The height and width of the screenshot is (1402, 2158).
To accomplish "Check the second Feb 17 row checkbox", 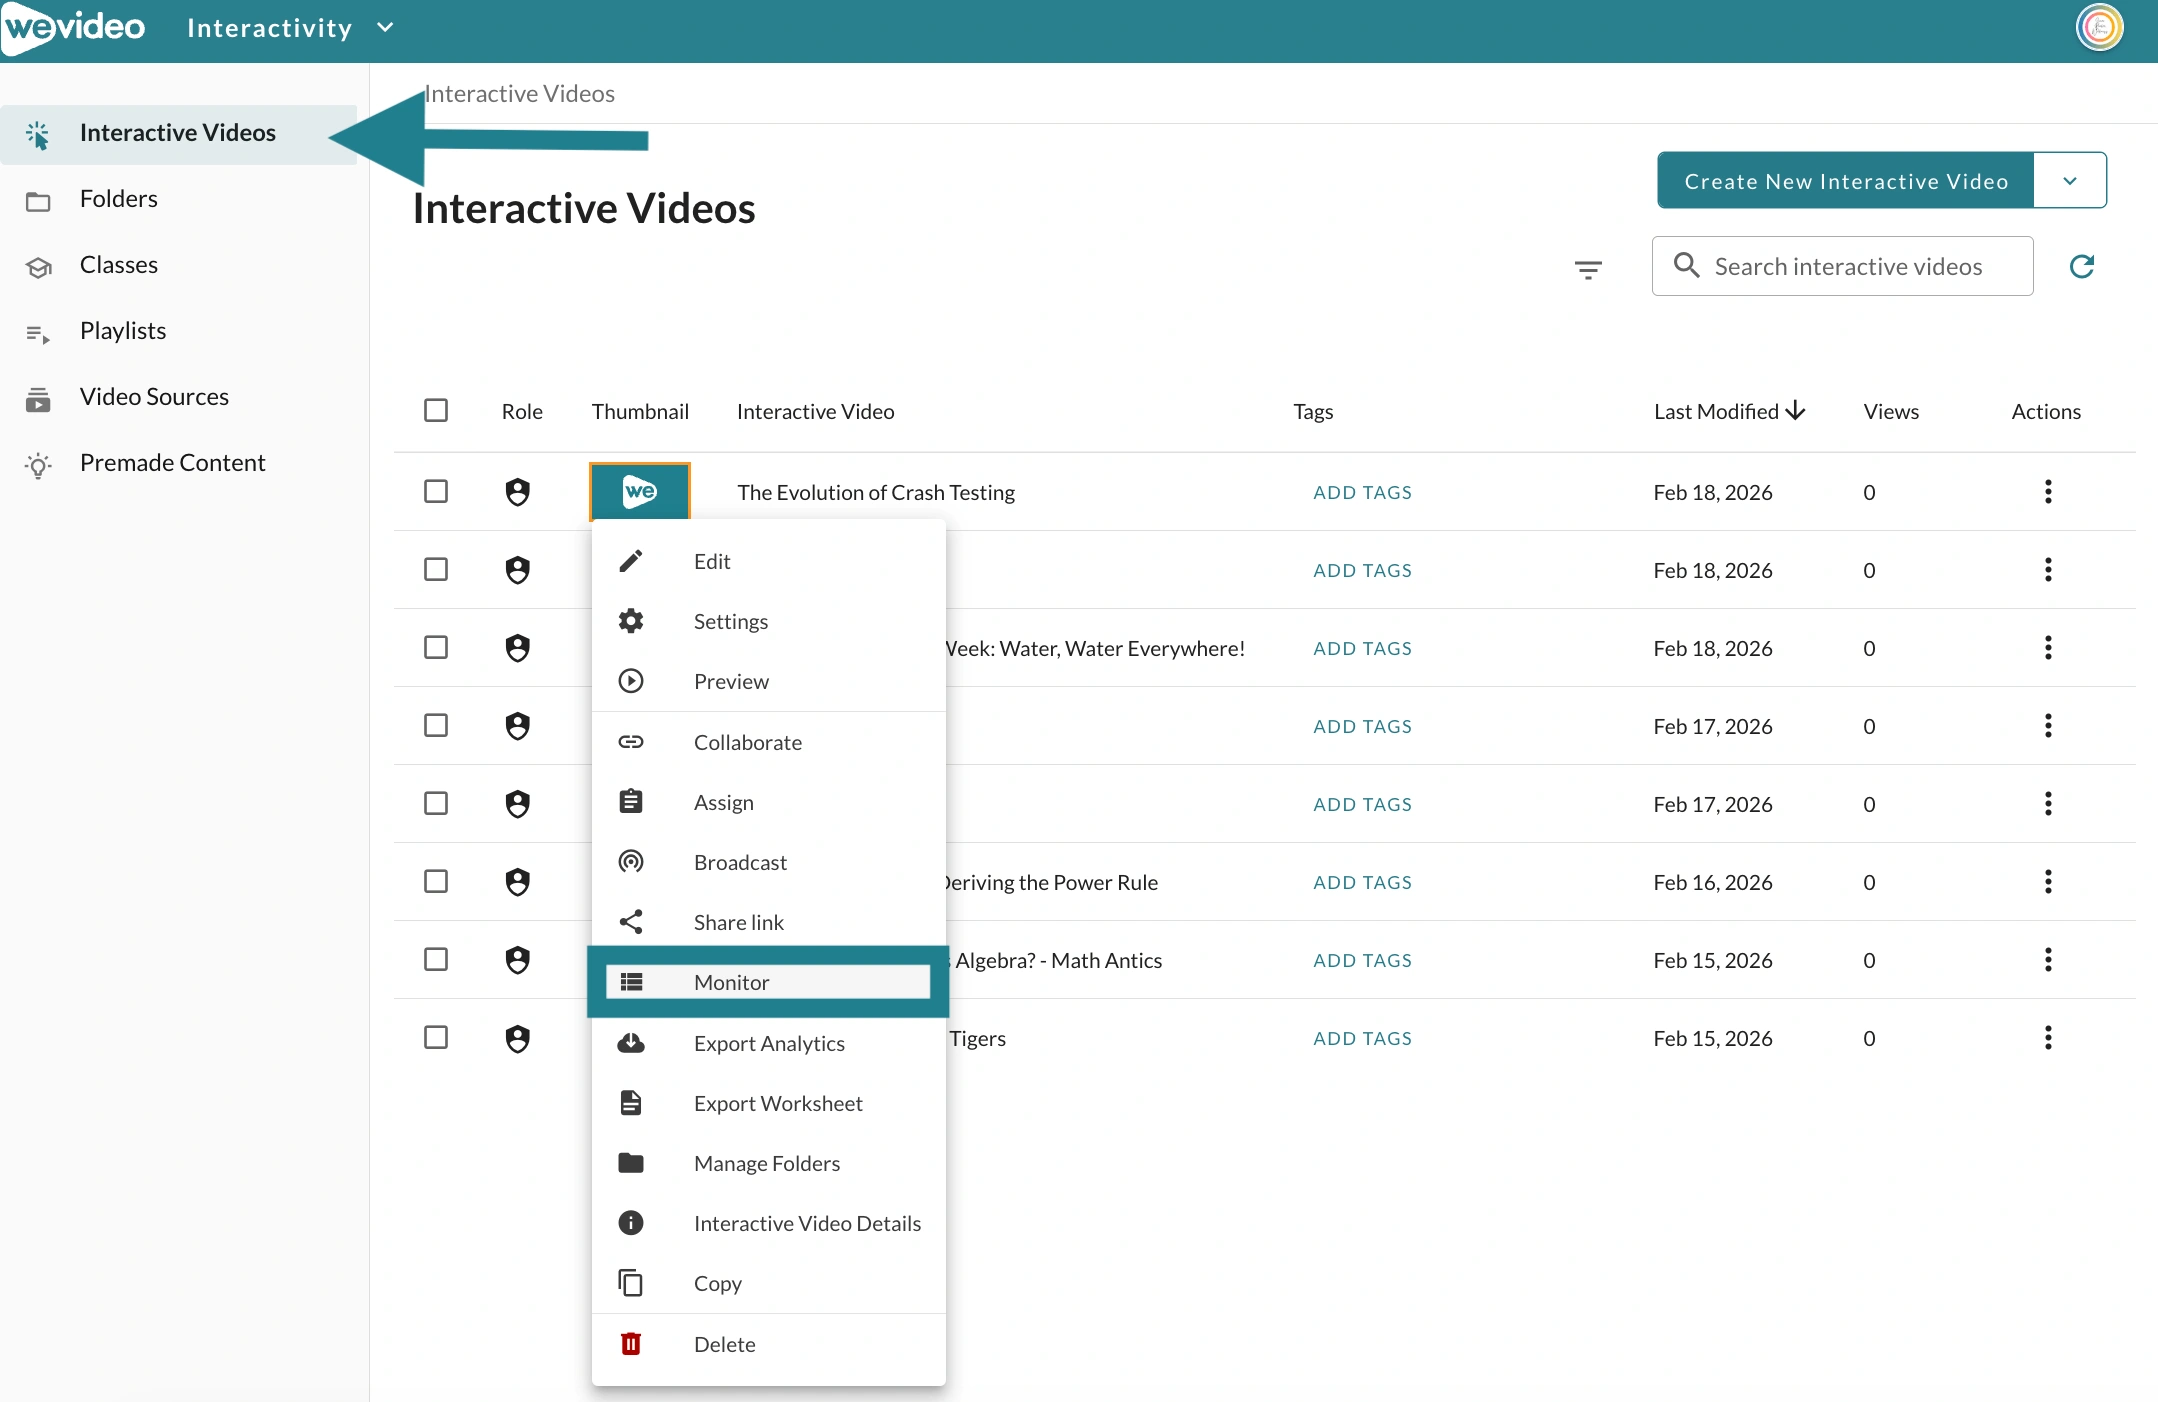I will click(436, 803).
